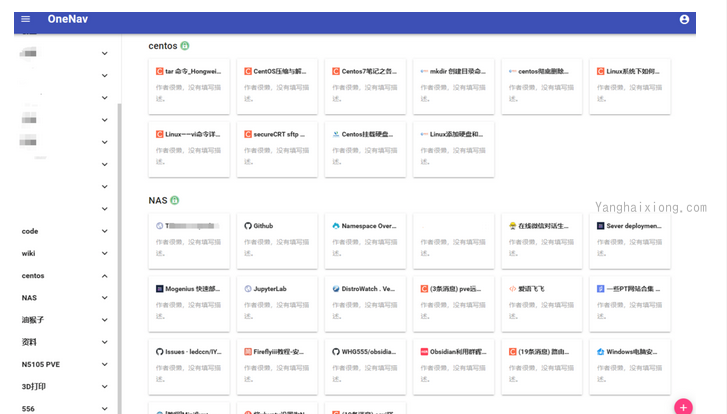Click the sidebar vertical scrollbar
727x414 pixels.
tap(119, 258)
